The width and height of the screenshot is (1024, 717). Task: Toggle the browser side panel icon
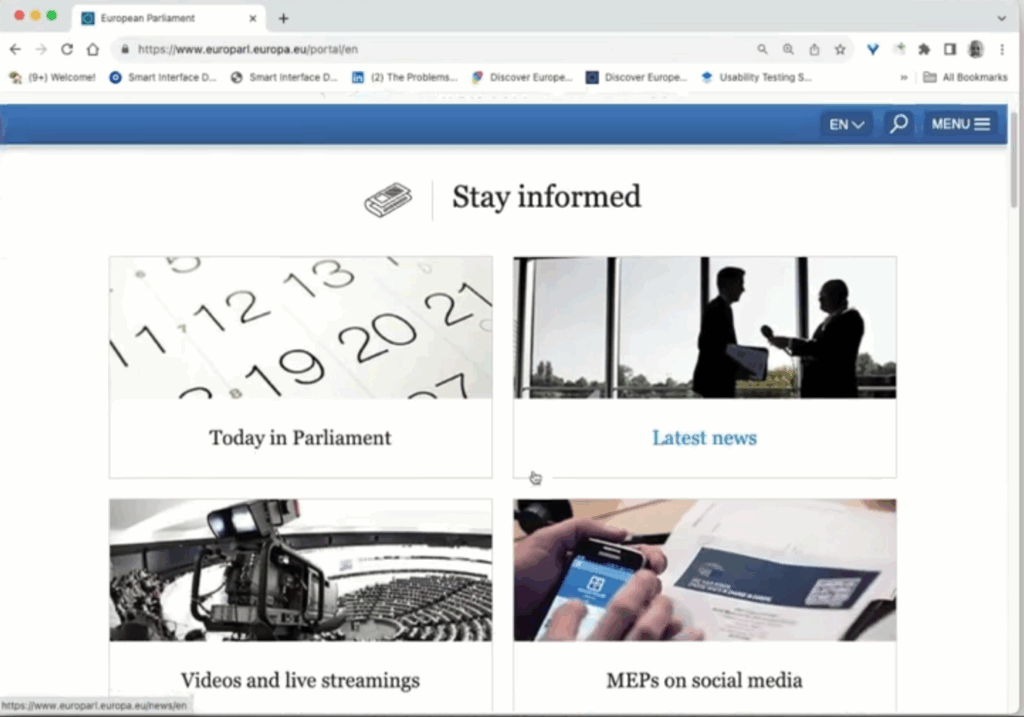click(x=950, y=49)
